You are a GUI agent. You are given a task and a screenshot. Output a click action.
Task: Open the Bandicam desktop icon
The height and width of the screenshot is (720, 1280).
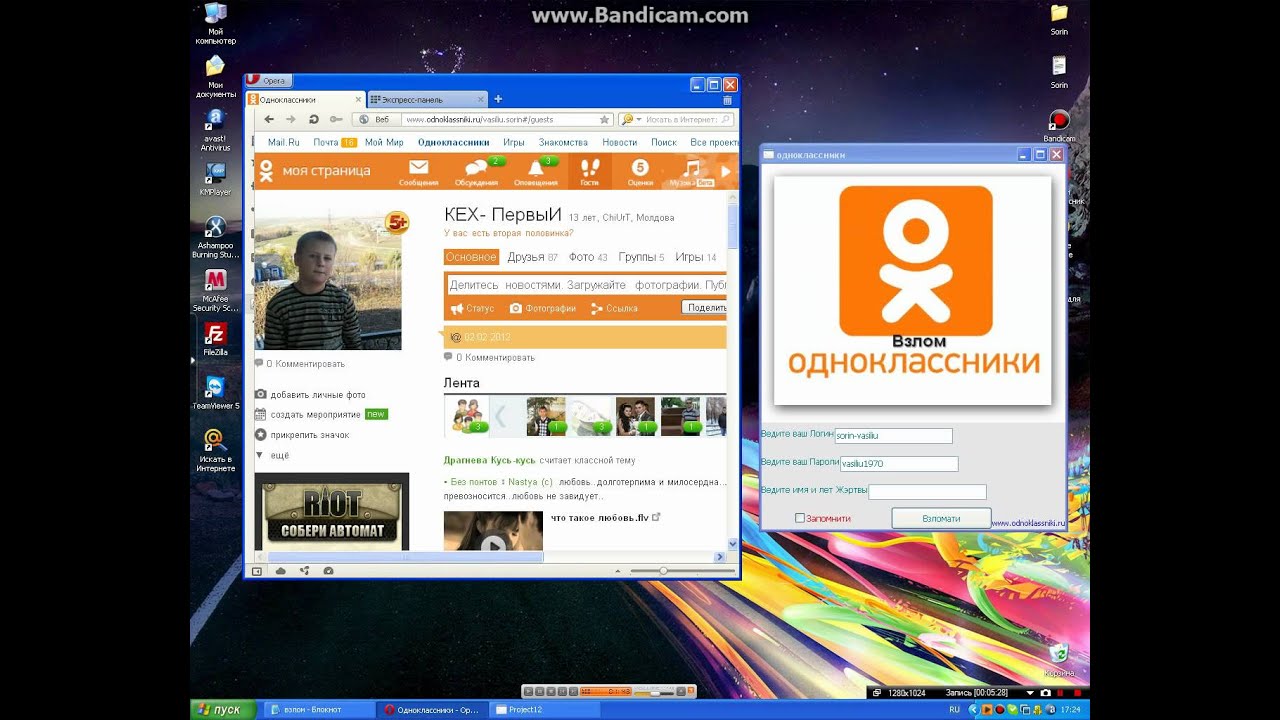coord(1059,126)
